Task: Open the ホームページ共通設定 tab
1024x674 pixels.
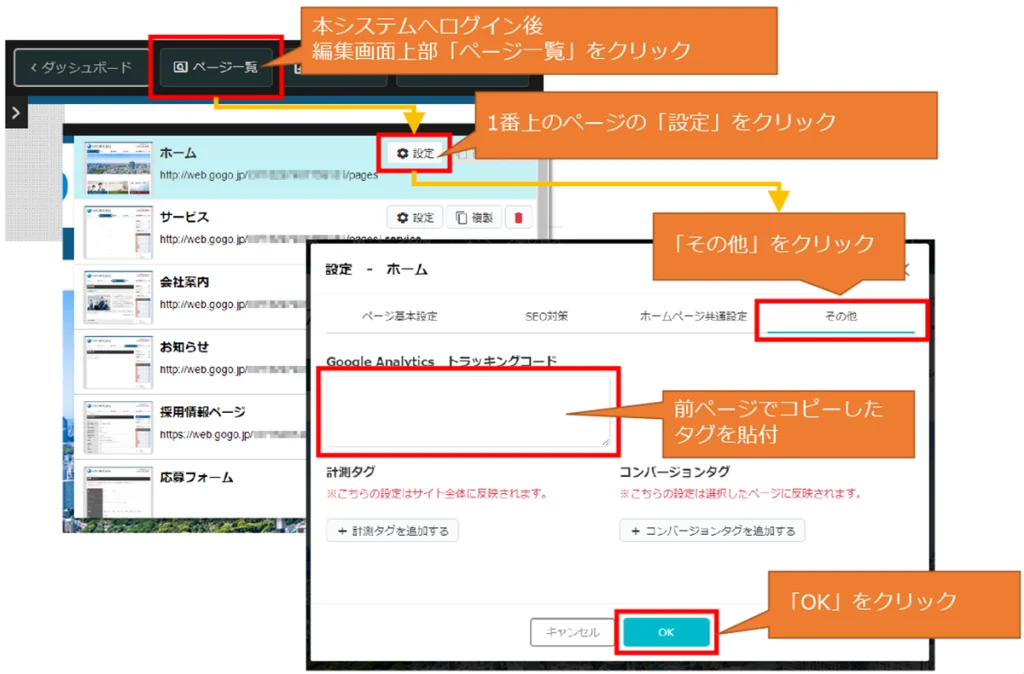Action: [x=692, y=316]
